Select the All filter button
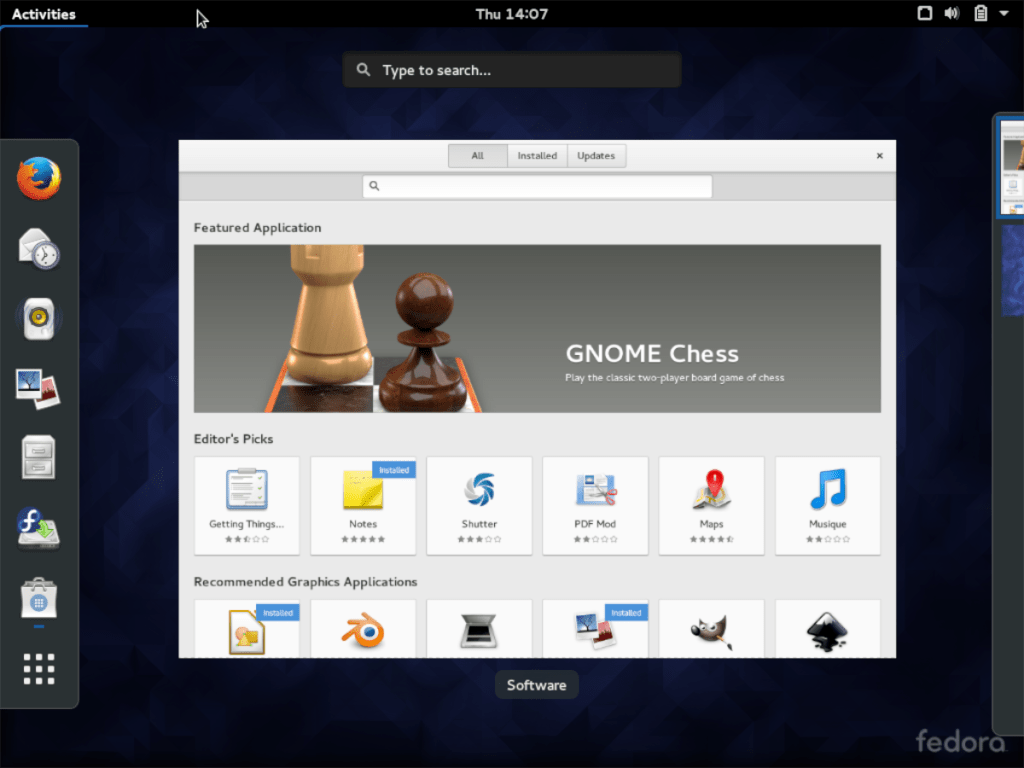The width and height of the screenshot is (1024, 768). pyautogui.click(x=477, y=155)
